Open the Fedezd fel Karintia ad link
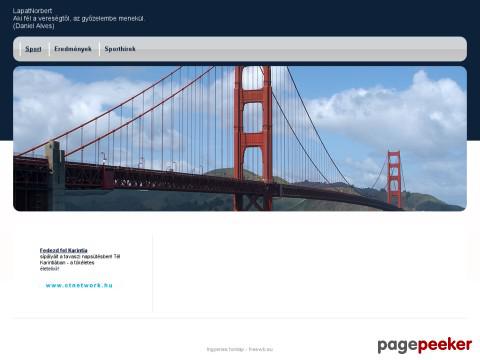480x360 pixels. tap(64, 250)
